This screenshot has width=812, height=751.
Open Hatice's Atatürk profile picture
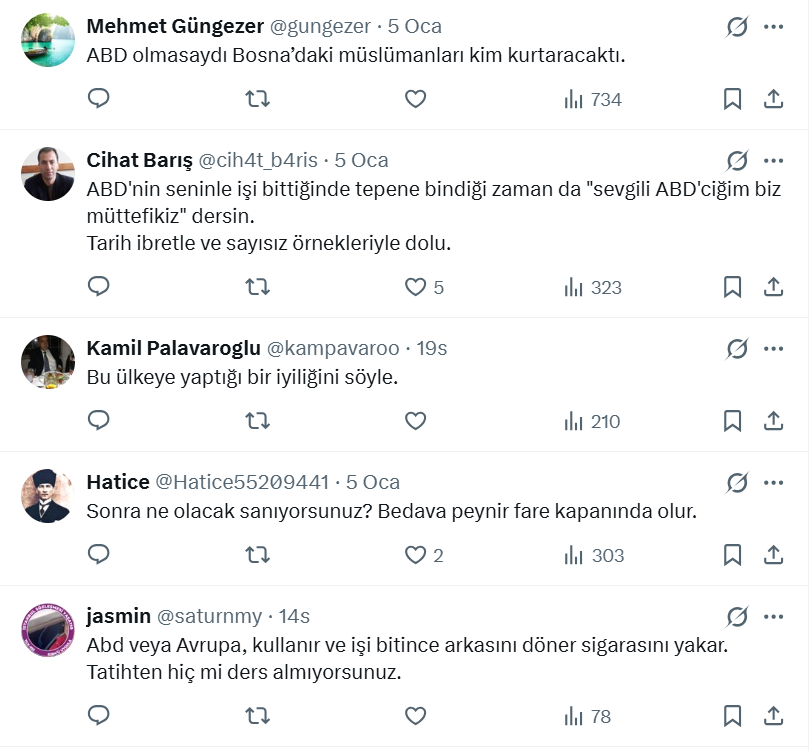pyautogui.click(x=48, y=494)
